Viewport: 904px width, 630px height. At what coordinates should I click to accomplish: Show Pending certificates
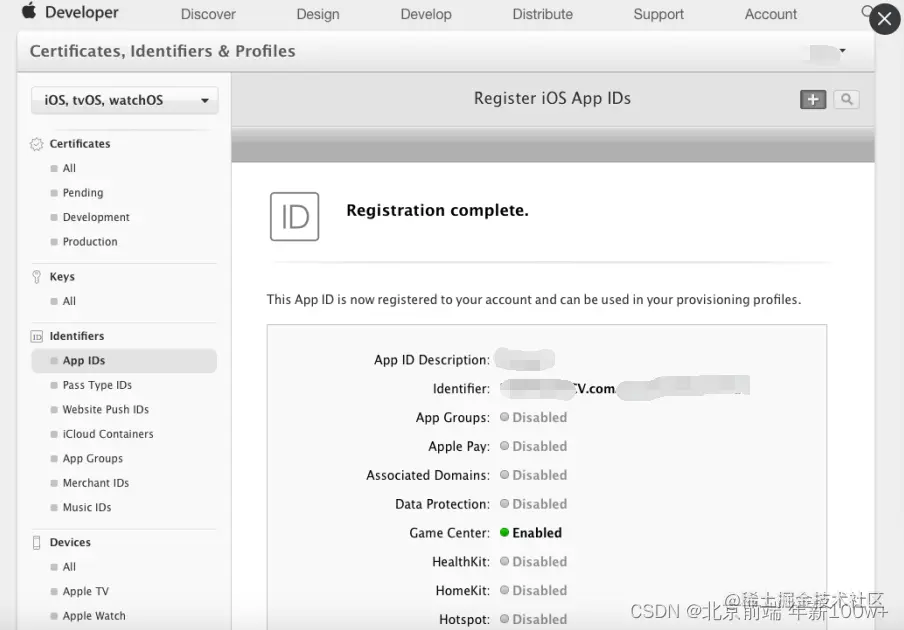point(82,193)
